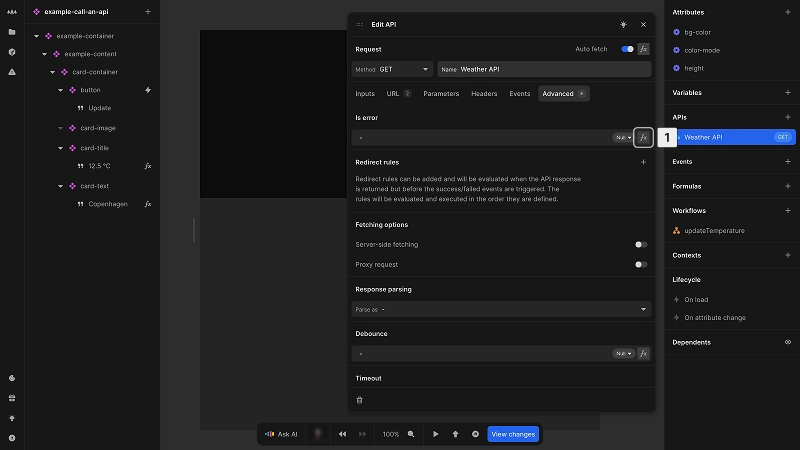Select the Advanced tab
Screen dimensions: 800x450
tap(563, 93)
